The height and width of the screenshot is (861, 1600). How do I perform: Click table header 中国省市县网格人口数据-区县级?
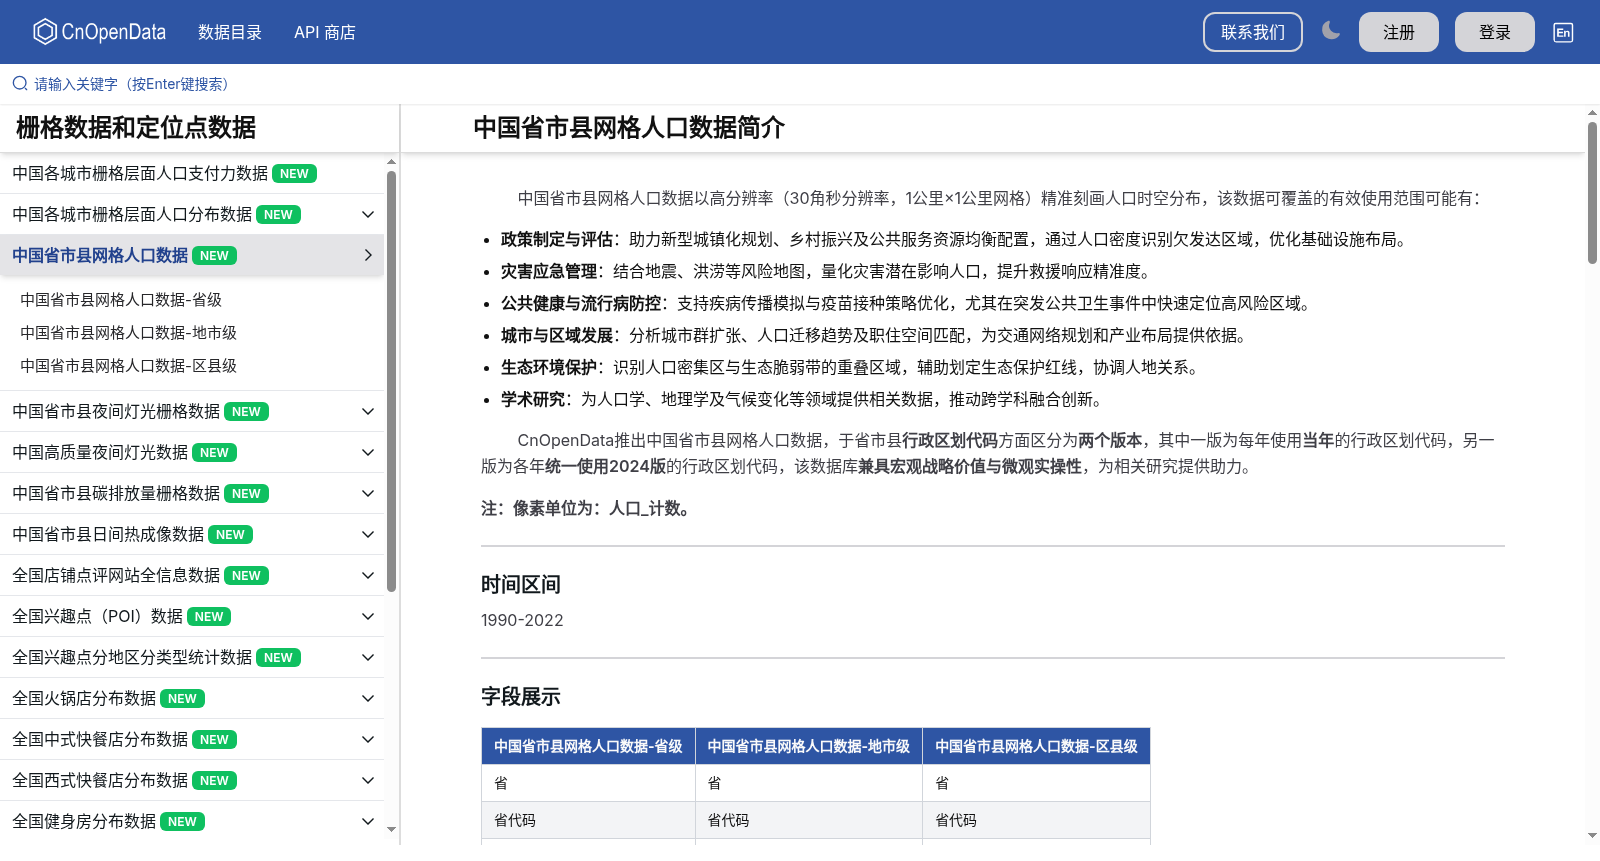coord(1036,746)
